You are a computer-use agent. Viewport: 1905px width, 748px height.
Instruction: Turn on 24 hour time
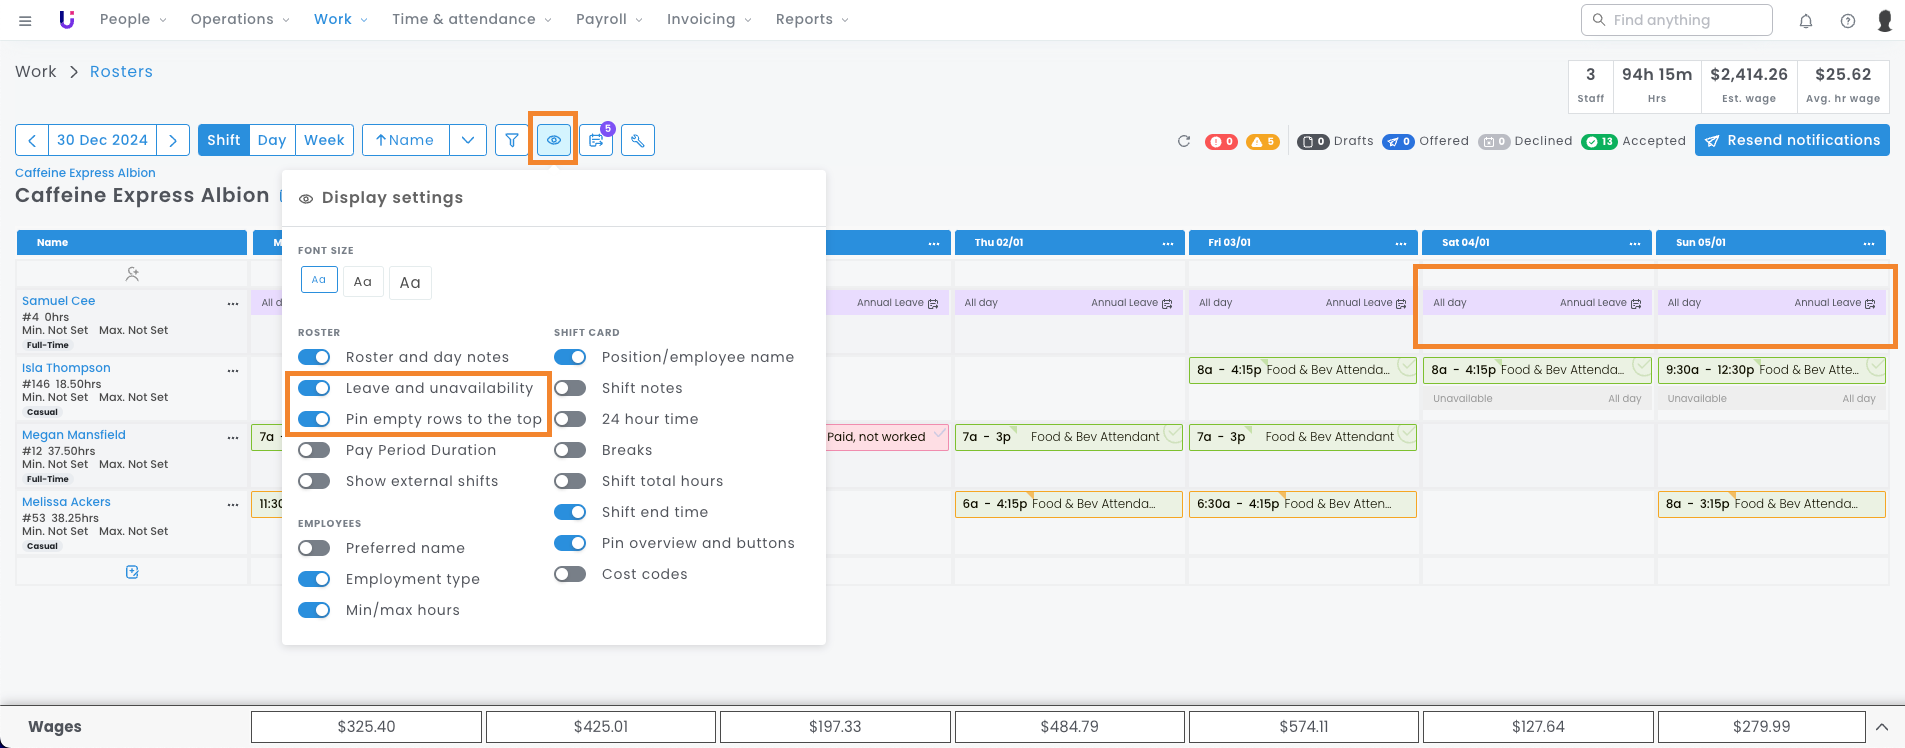570,419
